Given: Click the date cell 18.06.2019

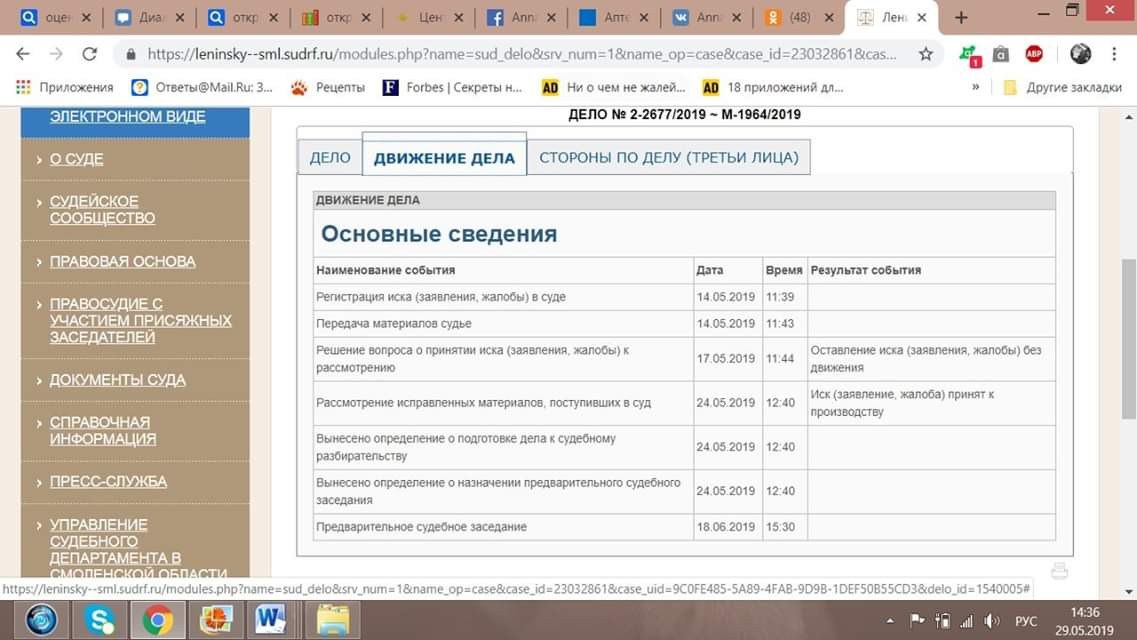Looking at the screenshot, I should click(726, 527).
